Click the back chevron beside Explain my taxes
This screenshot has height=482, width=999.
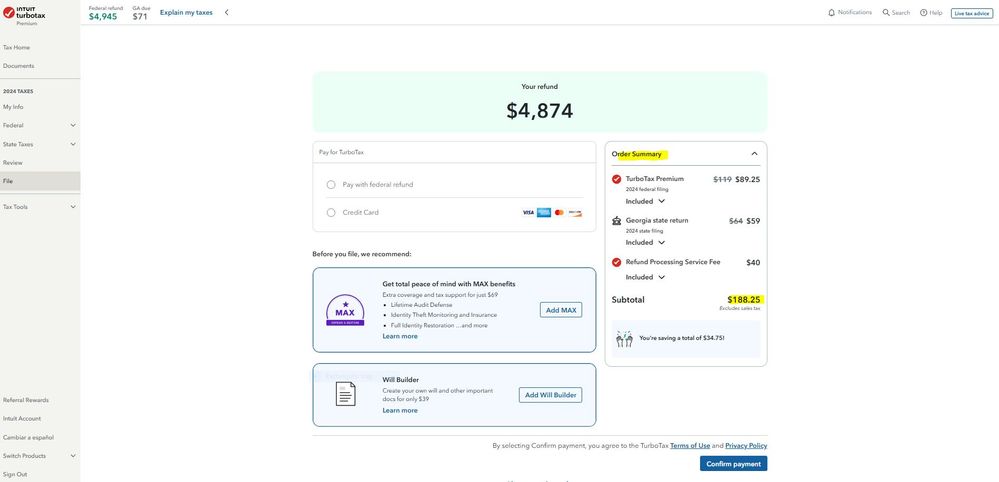coord(227,12)
